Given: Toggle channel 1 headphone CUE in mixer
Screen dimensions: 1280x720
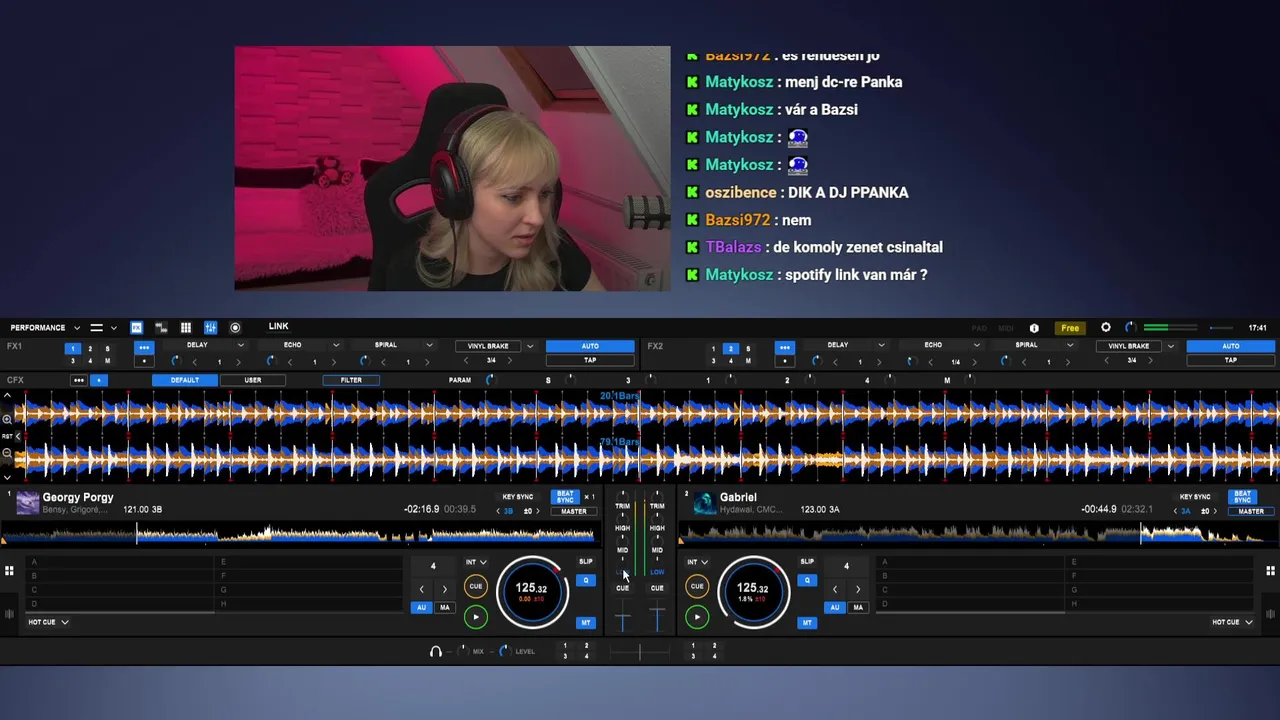Looking at the screenshot, I should [x=622, y=588].
